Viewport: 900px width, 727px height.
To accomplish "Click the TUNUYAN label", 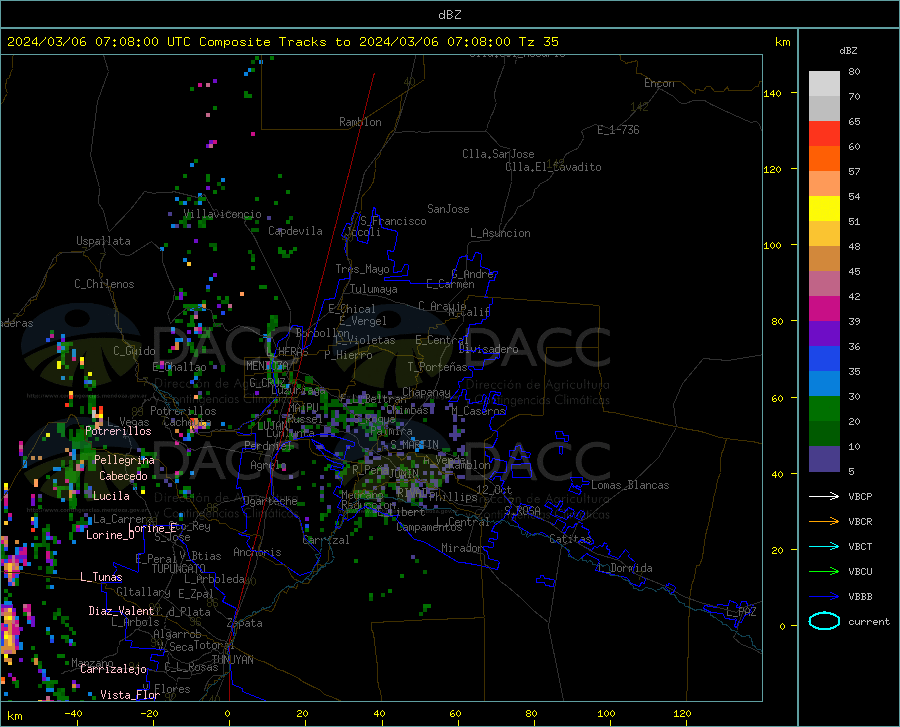I will coord(232,660).
